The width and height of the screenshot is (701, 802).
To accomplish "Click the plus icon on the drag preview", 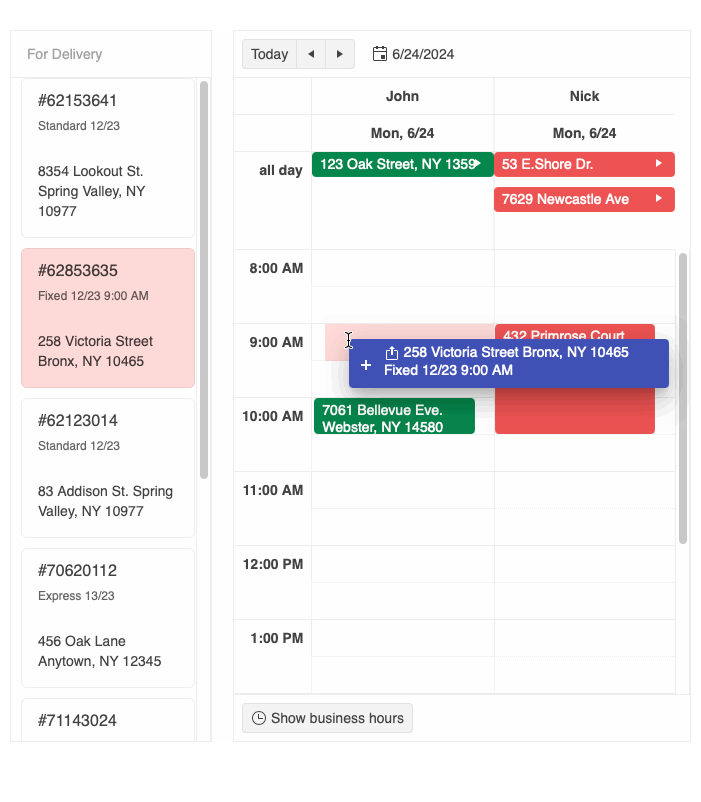I will point(364,365).
